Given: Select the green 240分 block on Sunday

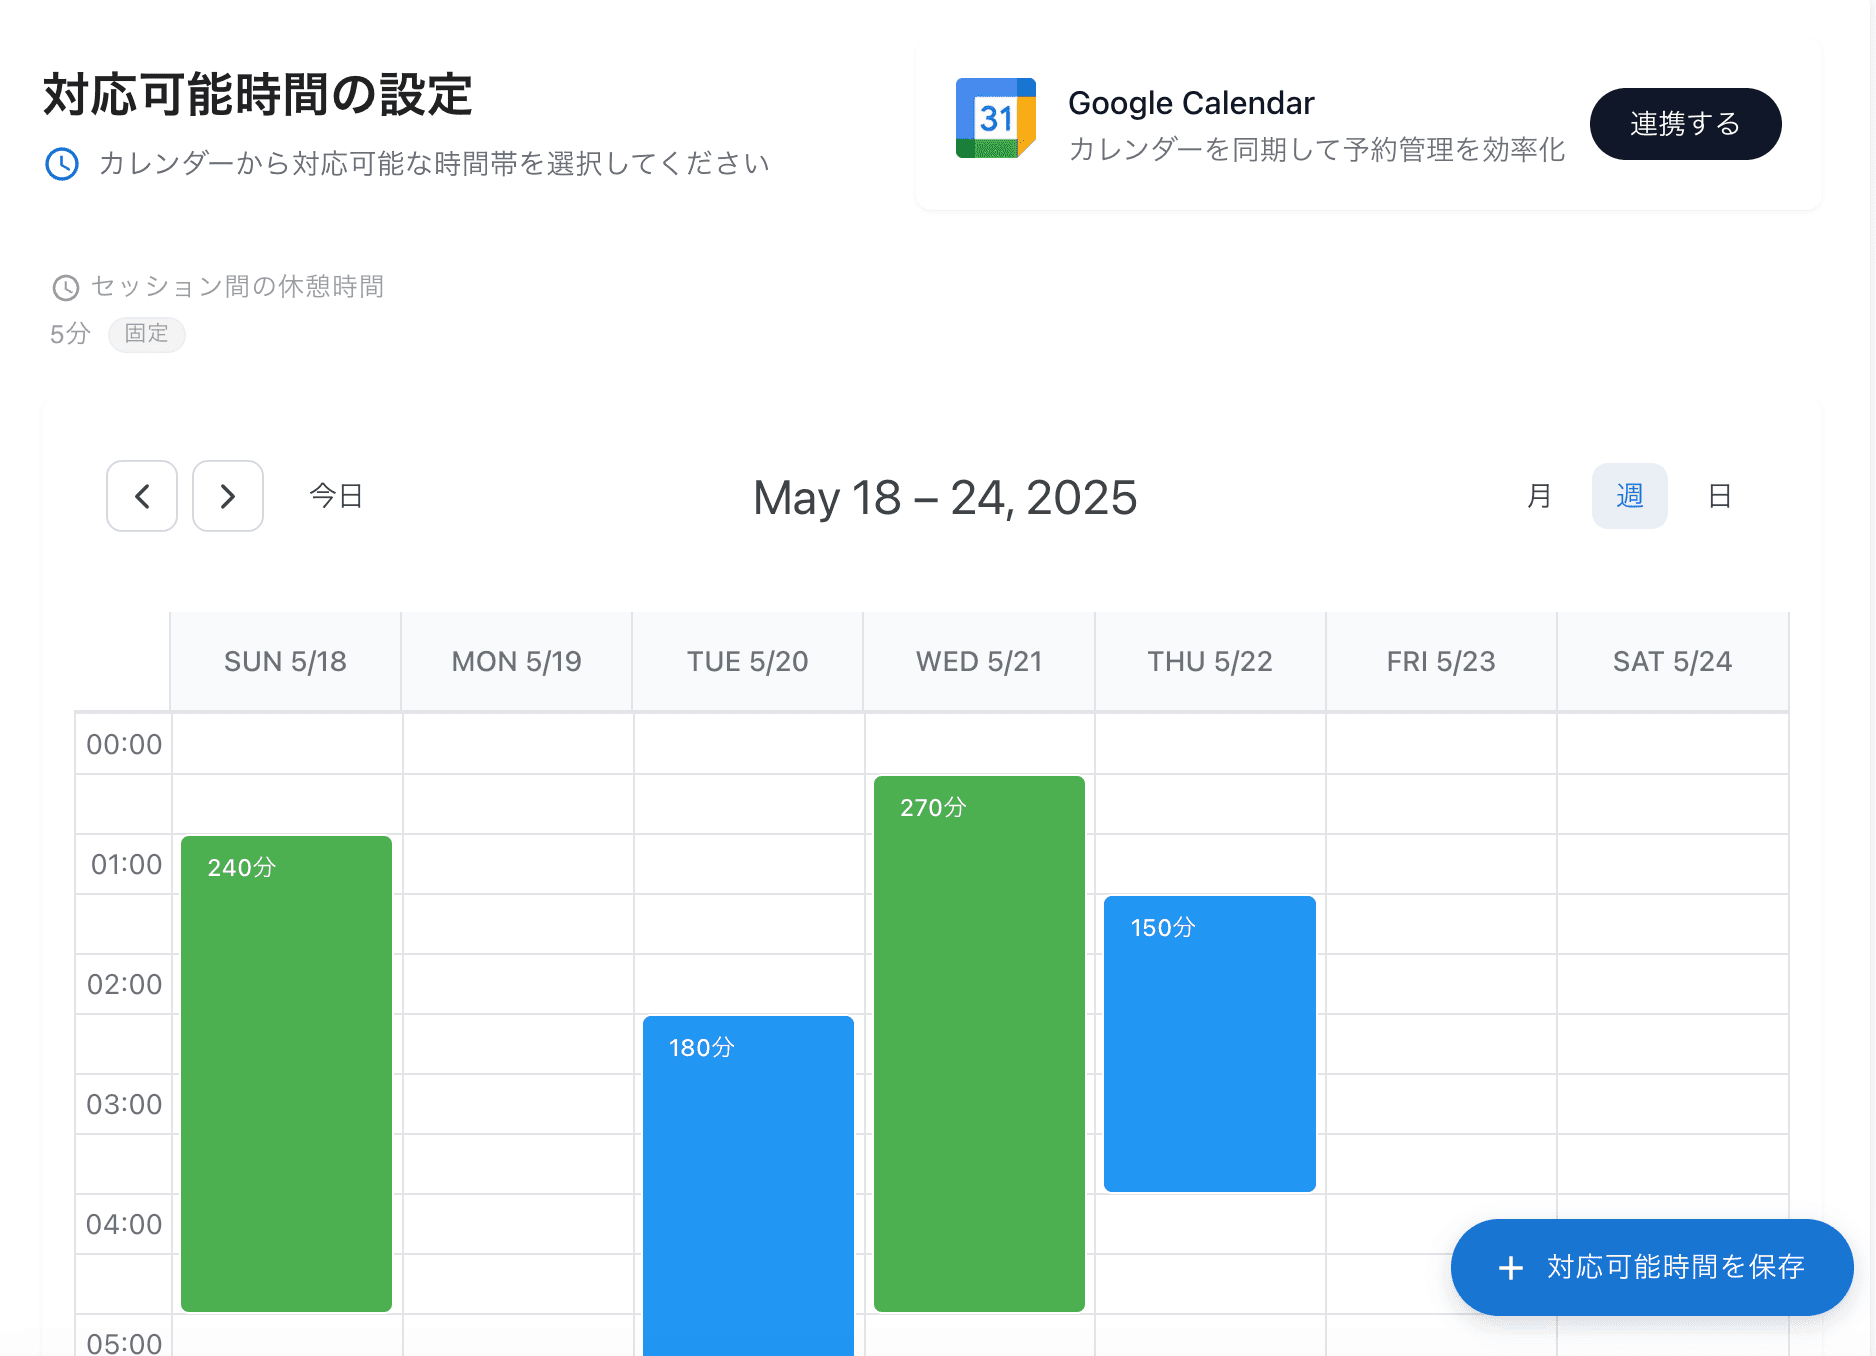Looking at the screenshot, I should (x=286, y=1073).
